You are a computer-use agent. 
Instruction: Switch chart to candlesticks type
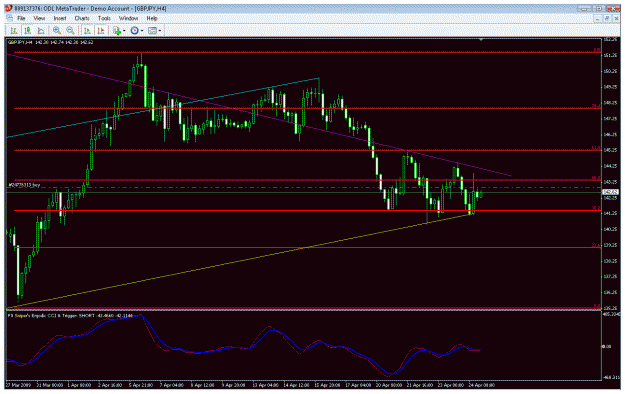coord(28,31)
